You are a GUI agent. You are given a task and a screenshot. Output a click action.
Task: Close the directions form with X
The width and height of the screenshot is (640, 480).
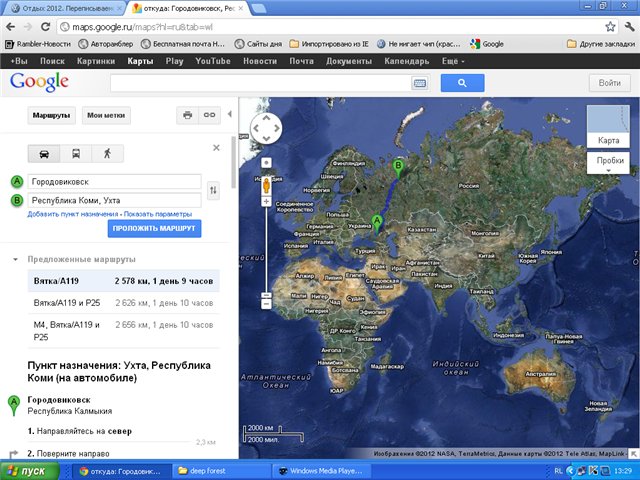(x=216, y=148)
